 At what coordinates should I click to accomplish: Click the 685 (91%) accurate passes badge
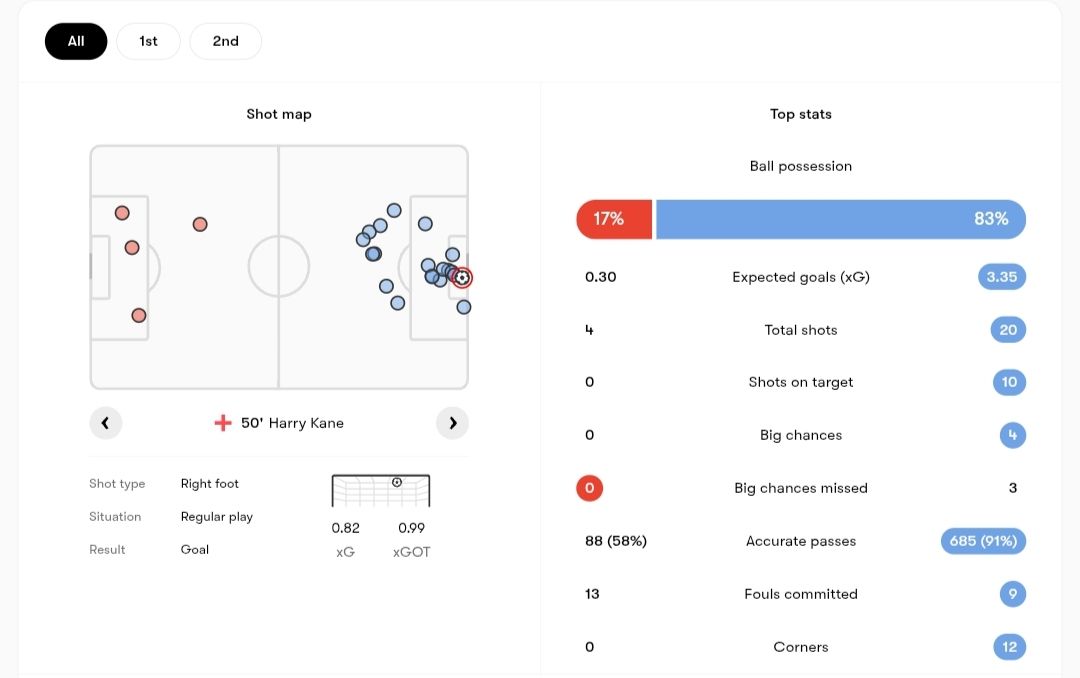(983, 541)
